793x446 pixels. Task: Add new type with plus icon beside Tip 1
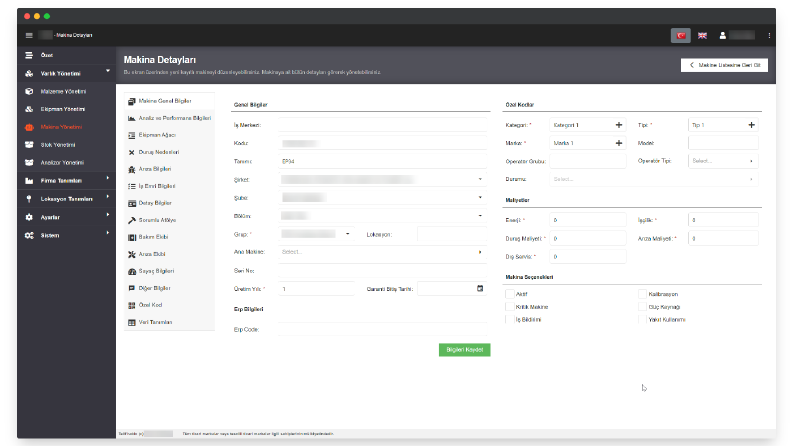752,125
